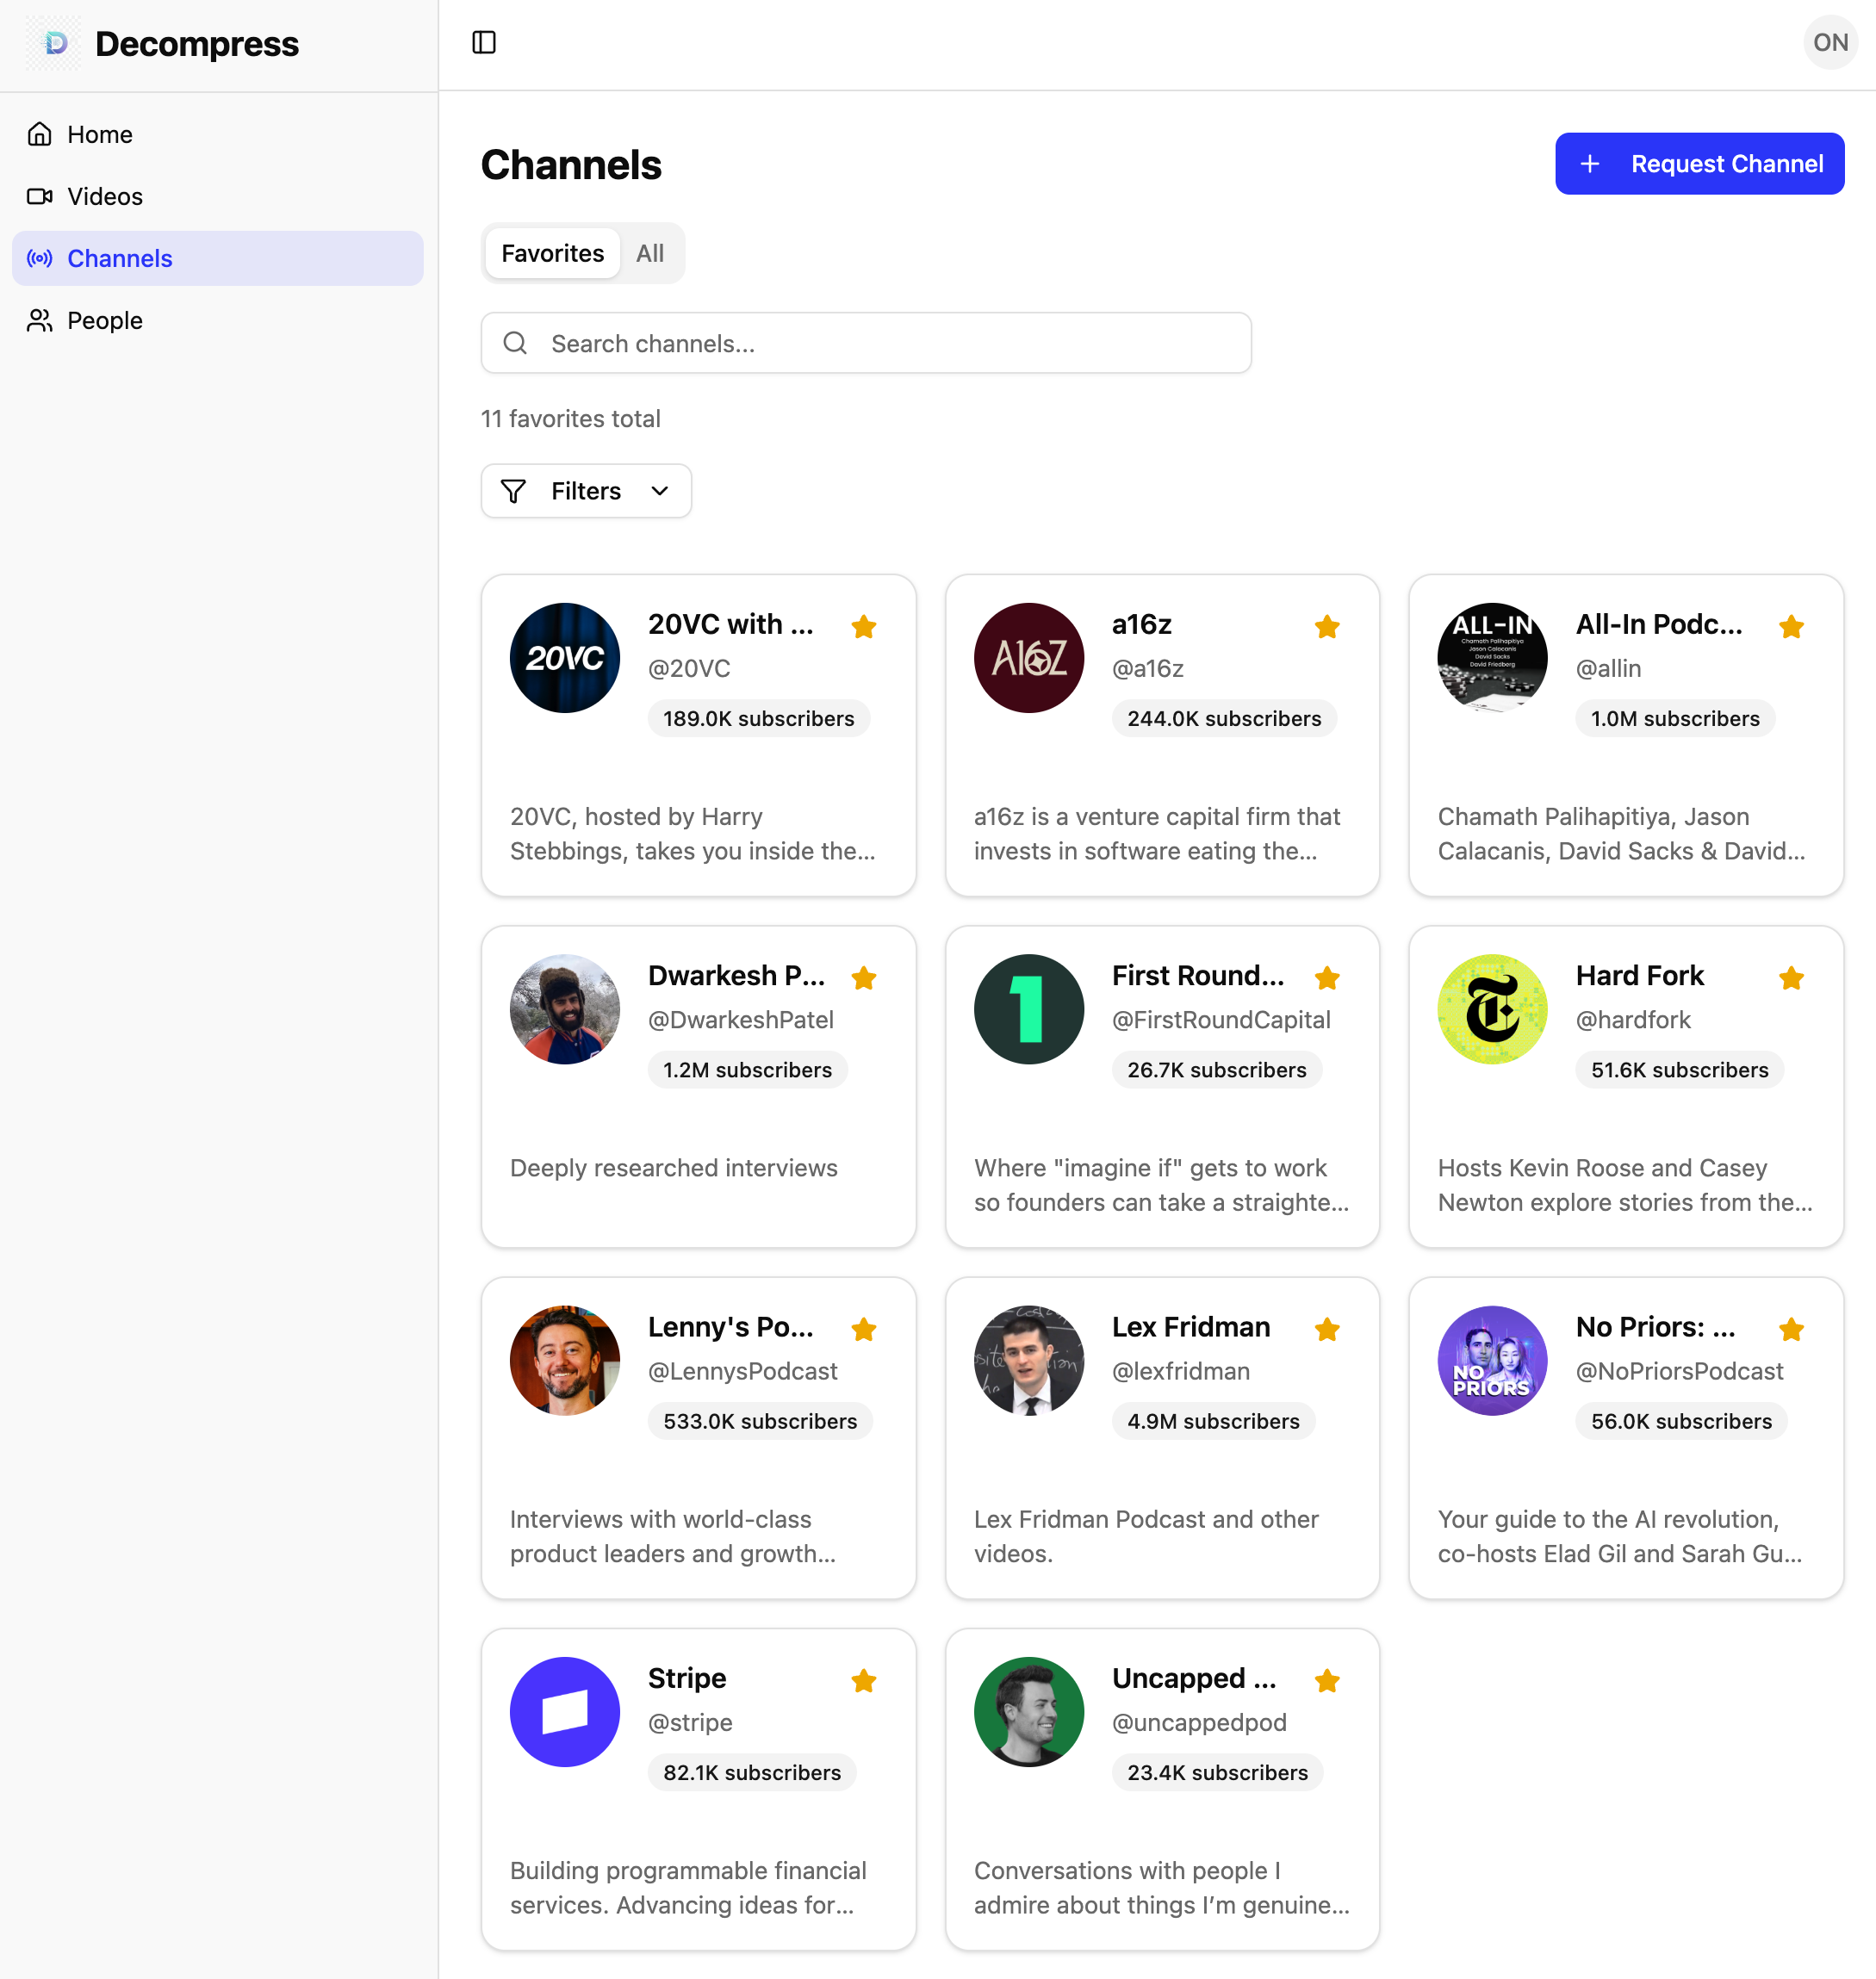
Task: Open Home from the sidebar
Action: [99, 134]
